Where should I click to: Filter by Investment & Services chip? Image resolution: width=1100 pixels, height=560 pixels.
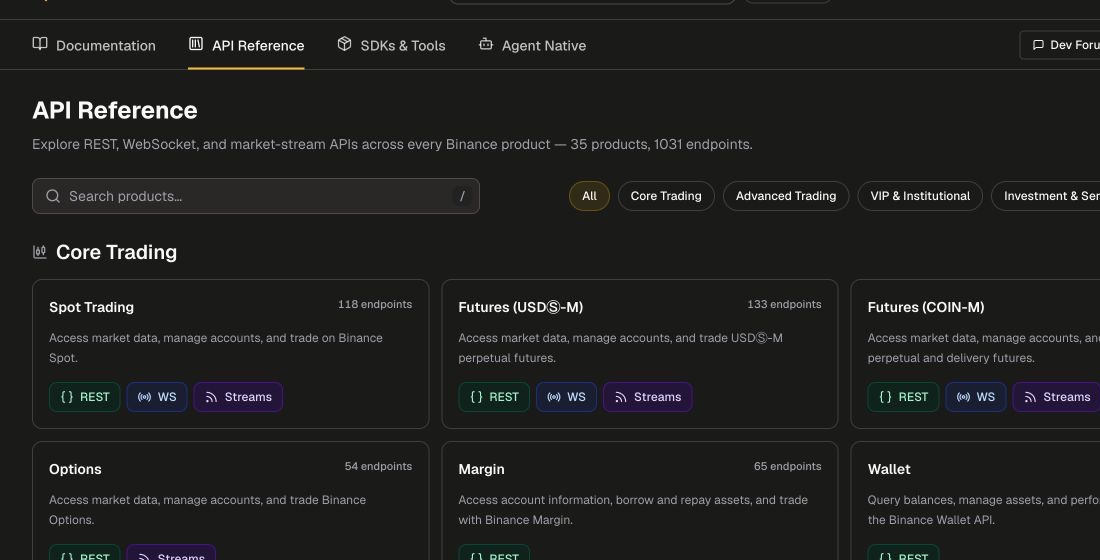pyautogui.click(x=1045, y=196)
